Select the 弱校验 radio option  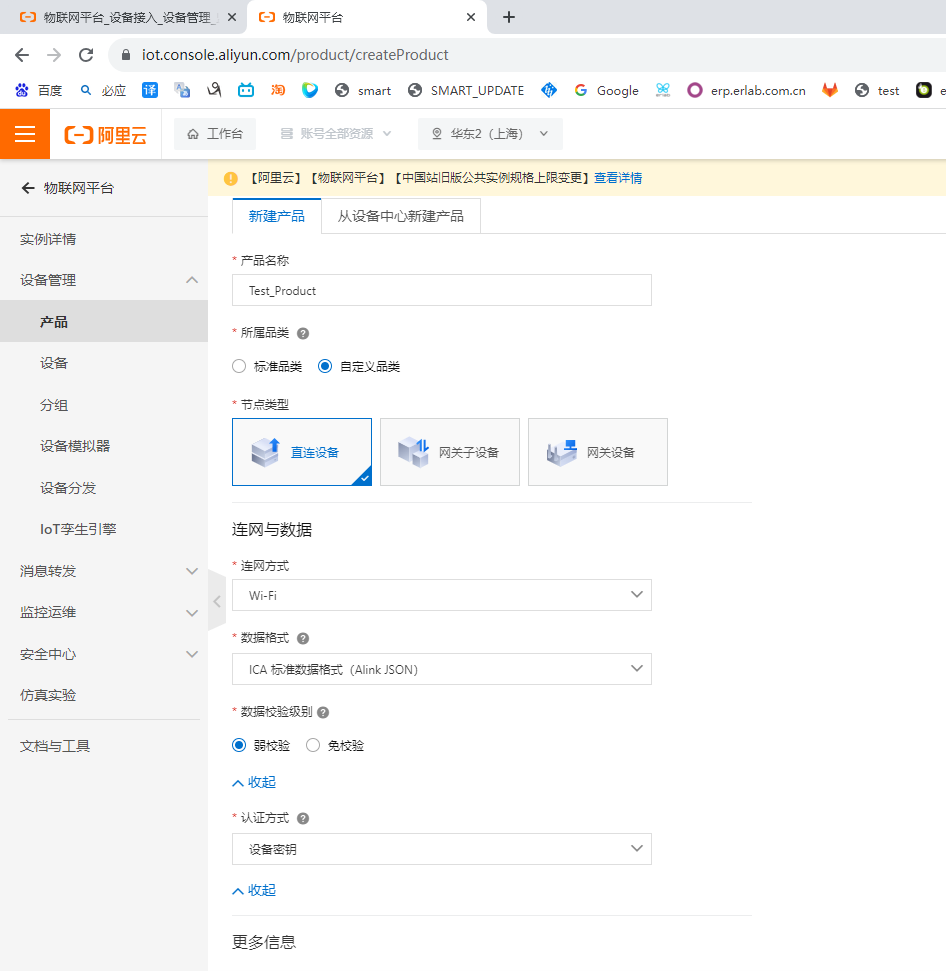239,746
